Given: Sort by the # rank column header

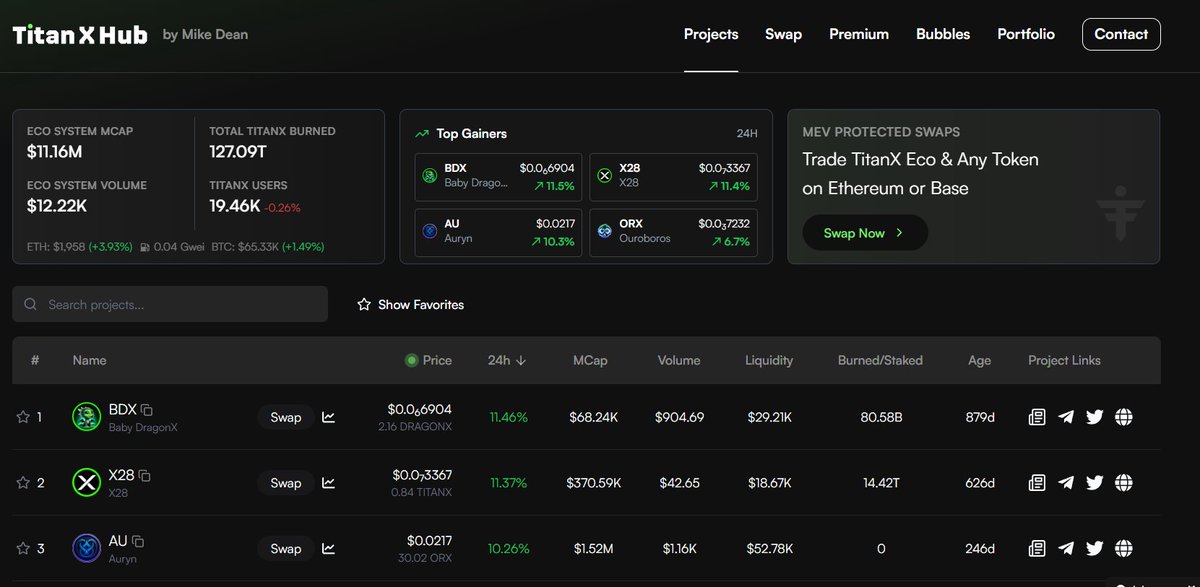Looking at the screenshot, I should point(35,360).
